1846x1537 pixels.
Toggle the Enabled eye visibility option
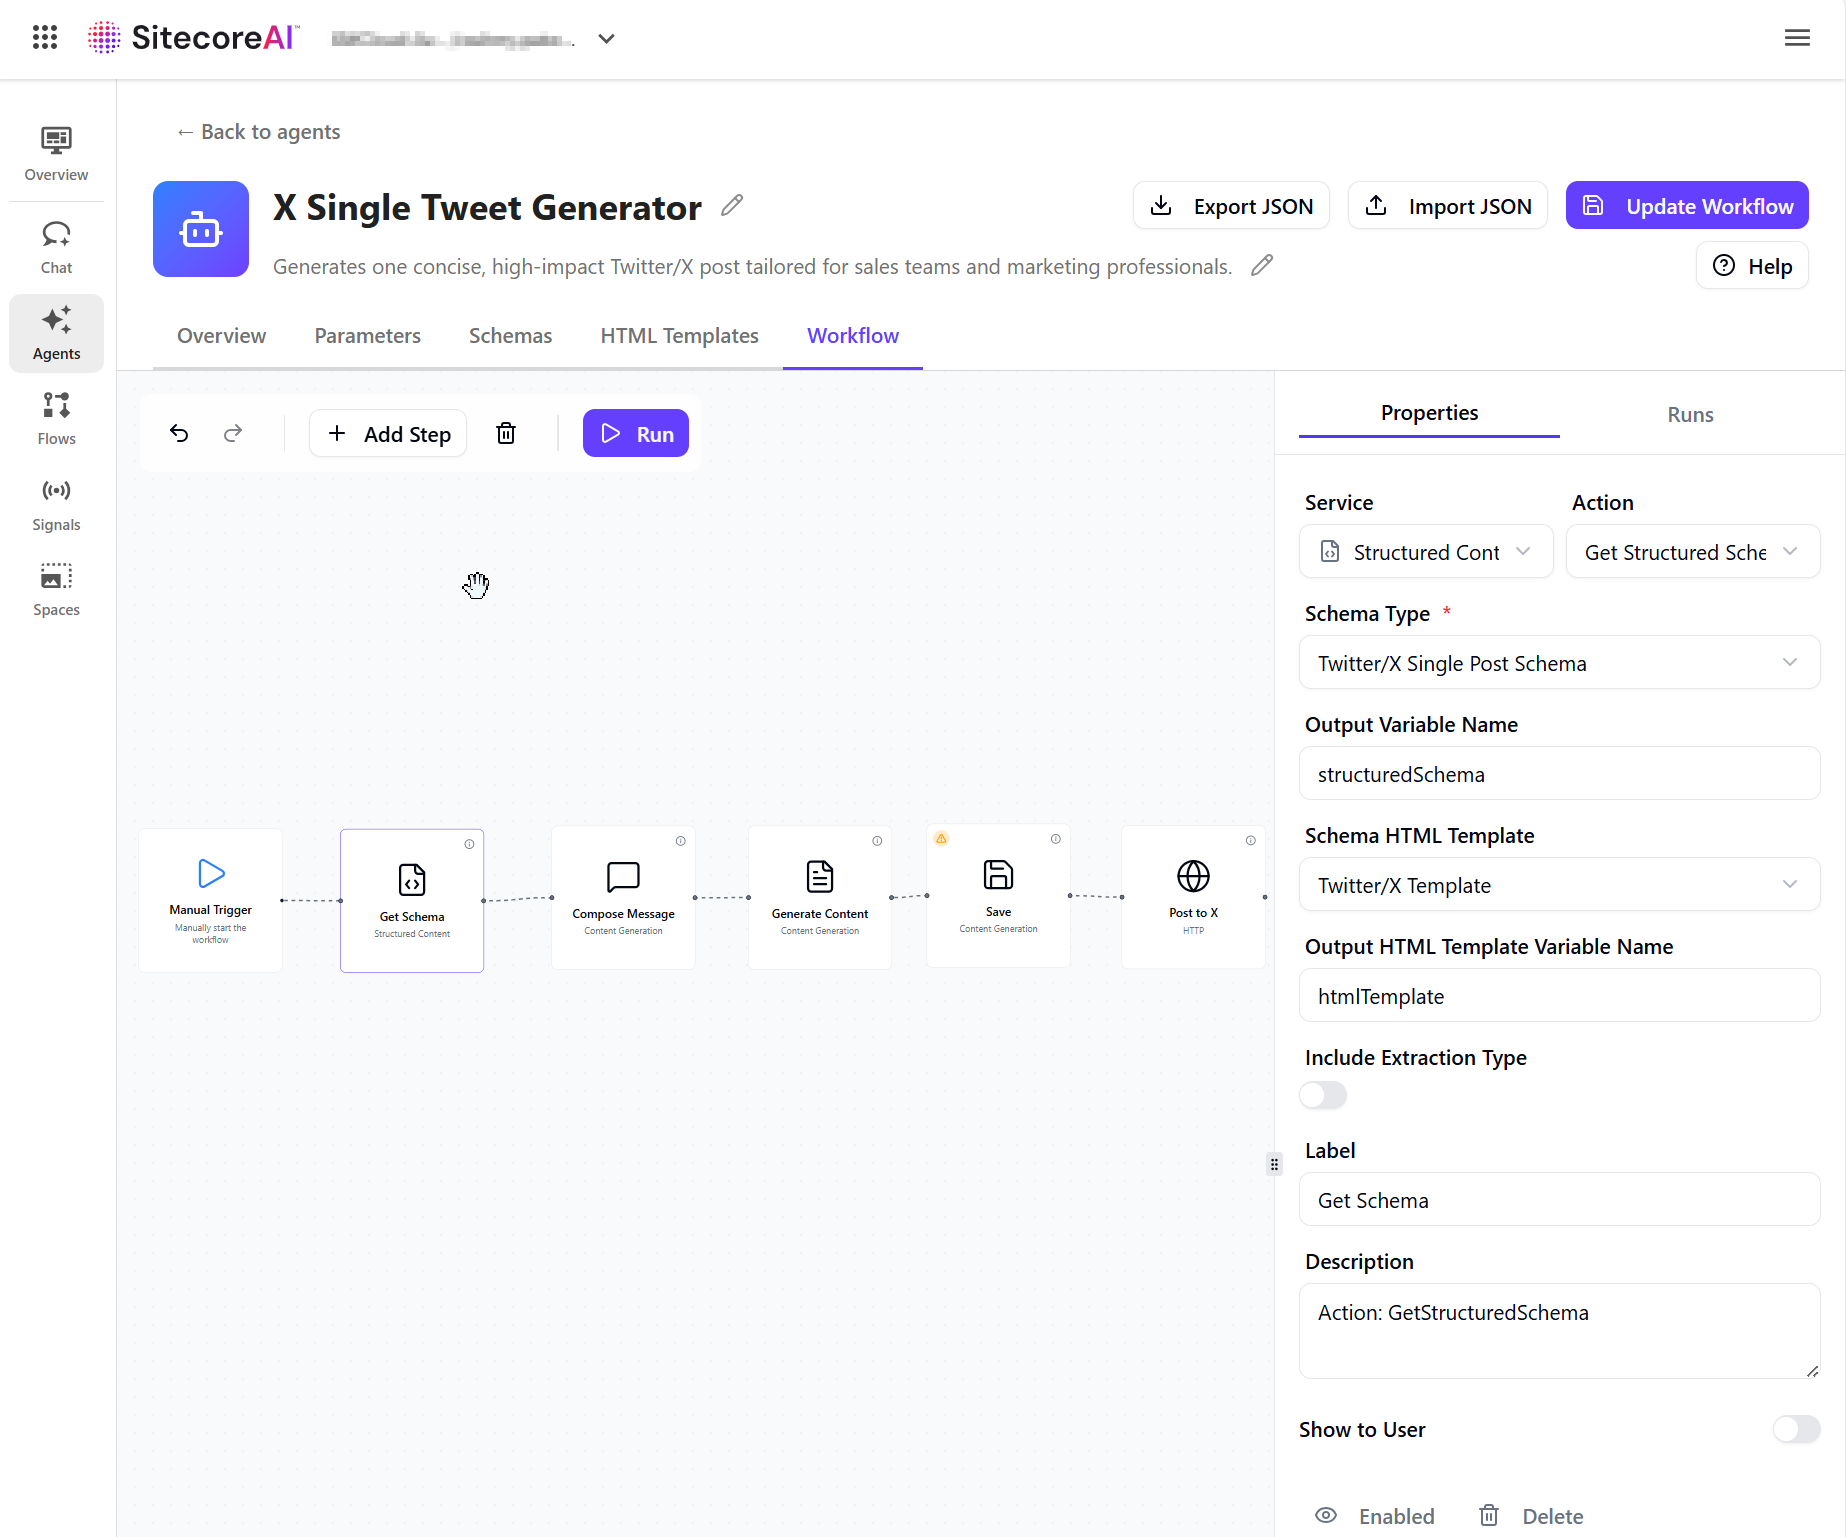1375,1516
